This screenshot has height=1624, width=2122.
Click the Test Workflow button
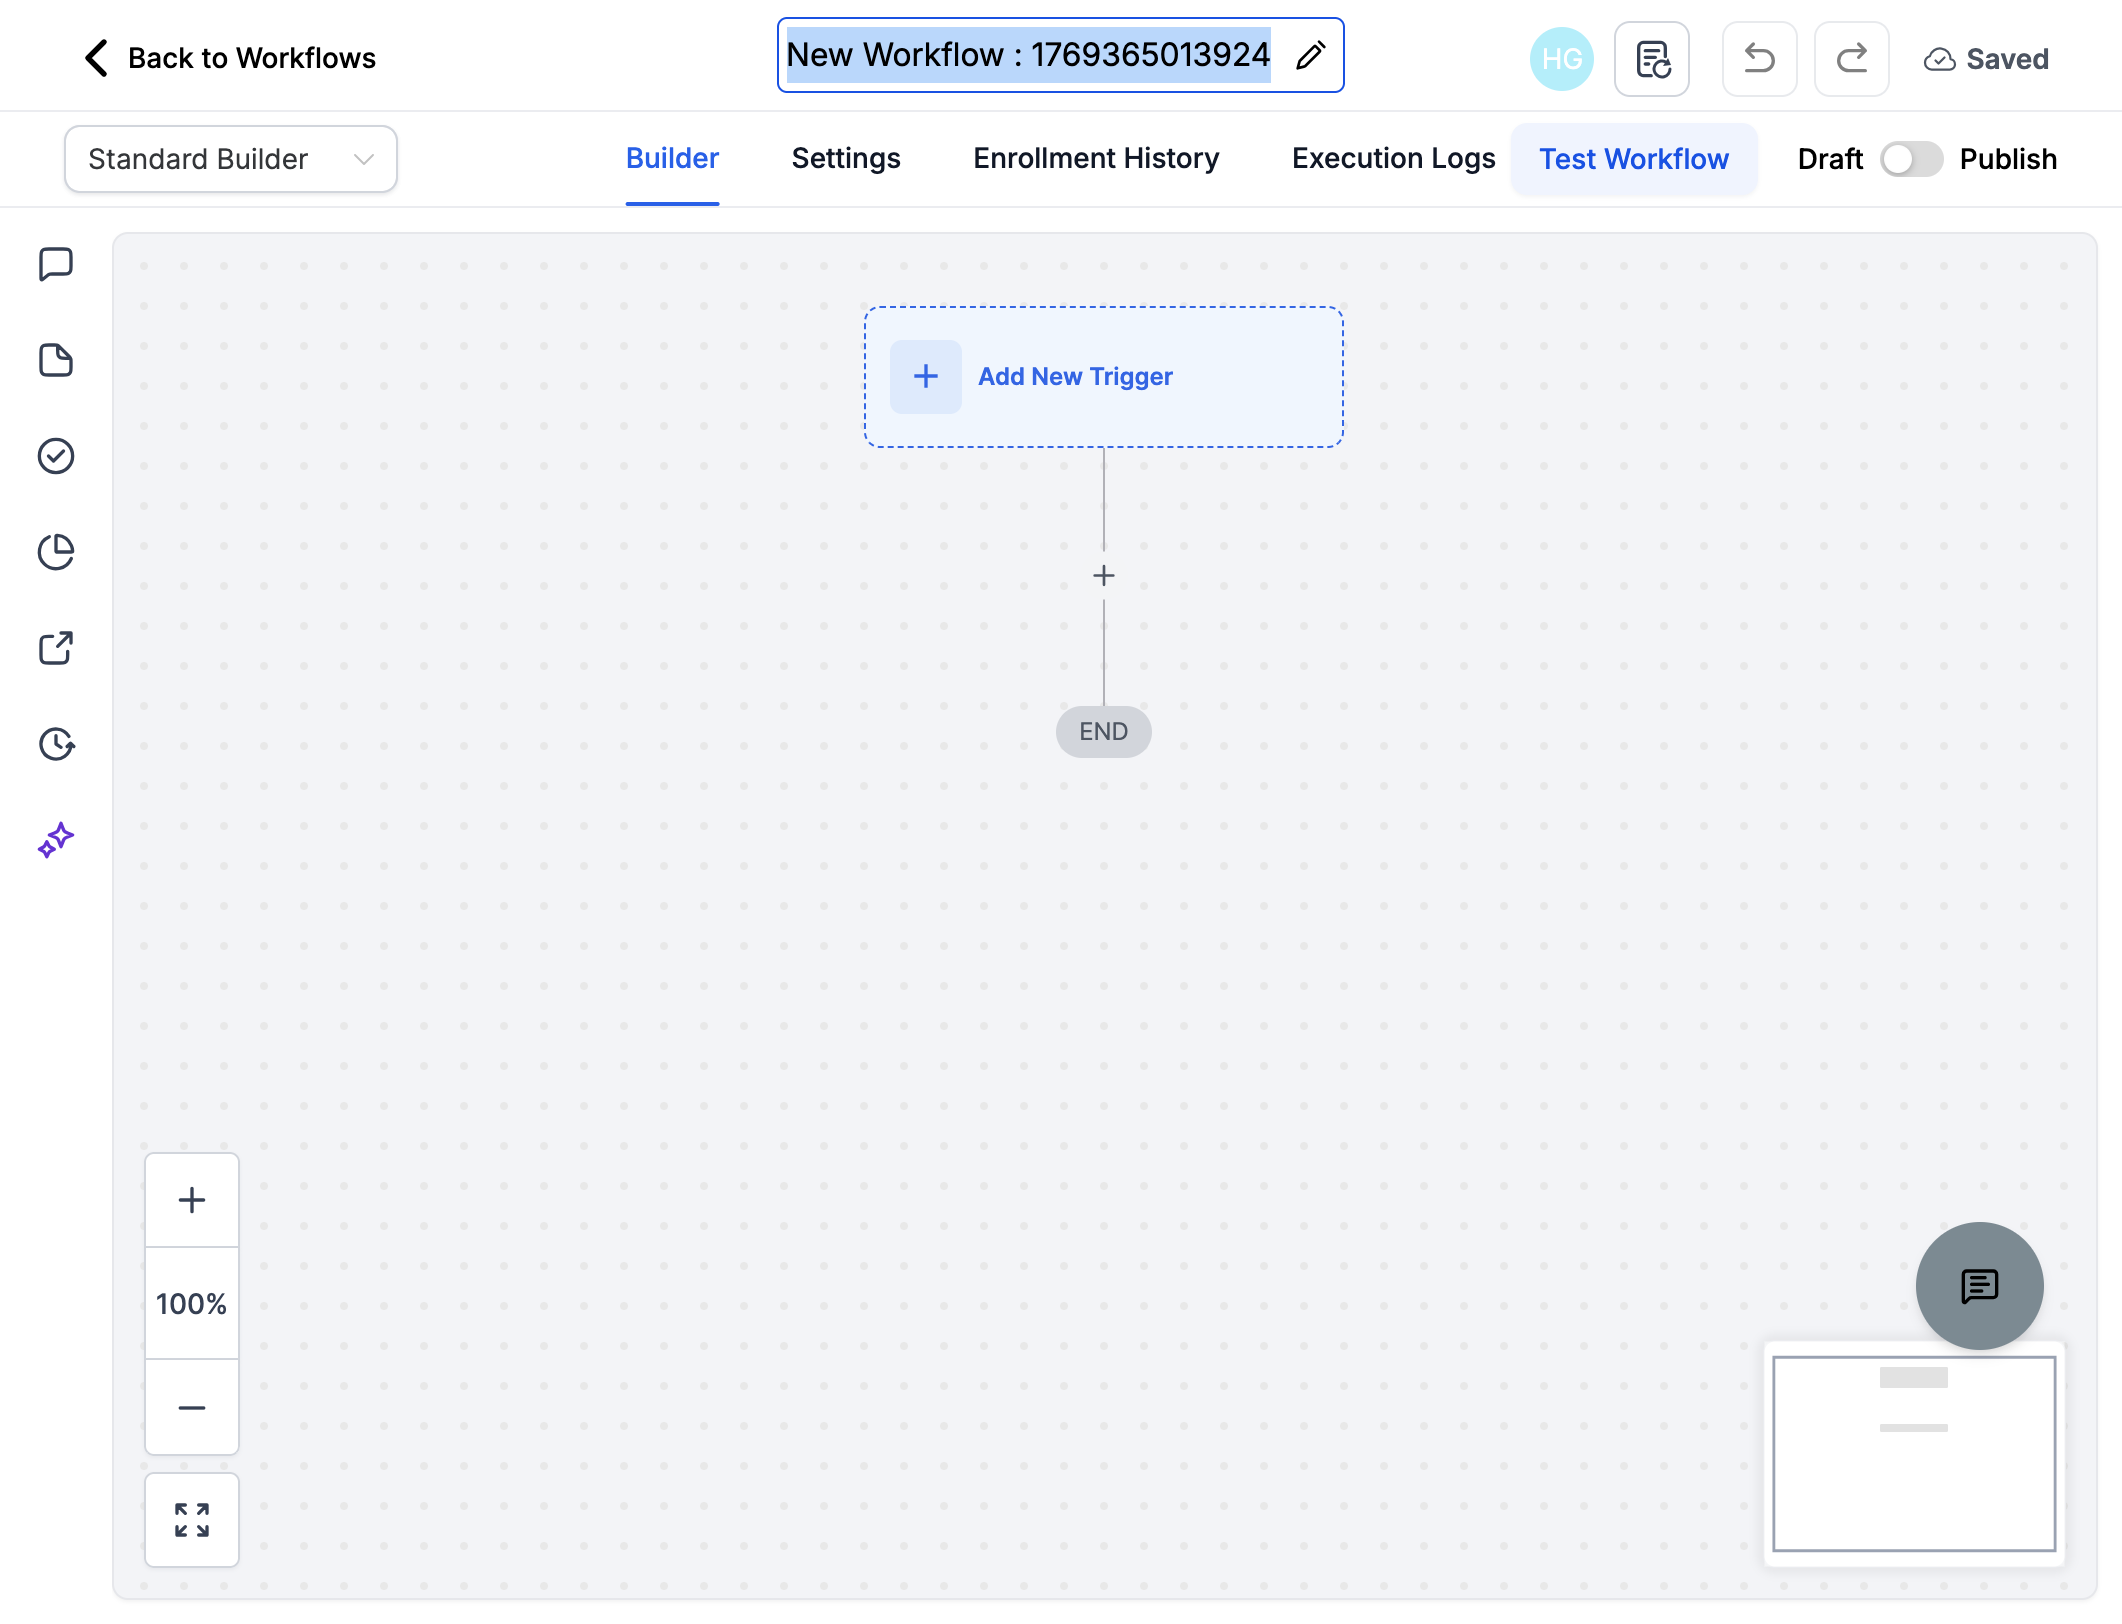(x=1634, y=159)
